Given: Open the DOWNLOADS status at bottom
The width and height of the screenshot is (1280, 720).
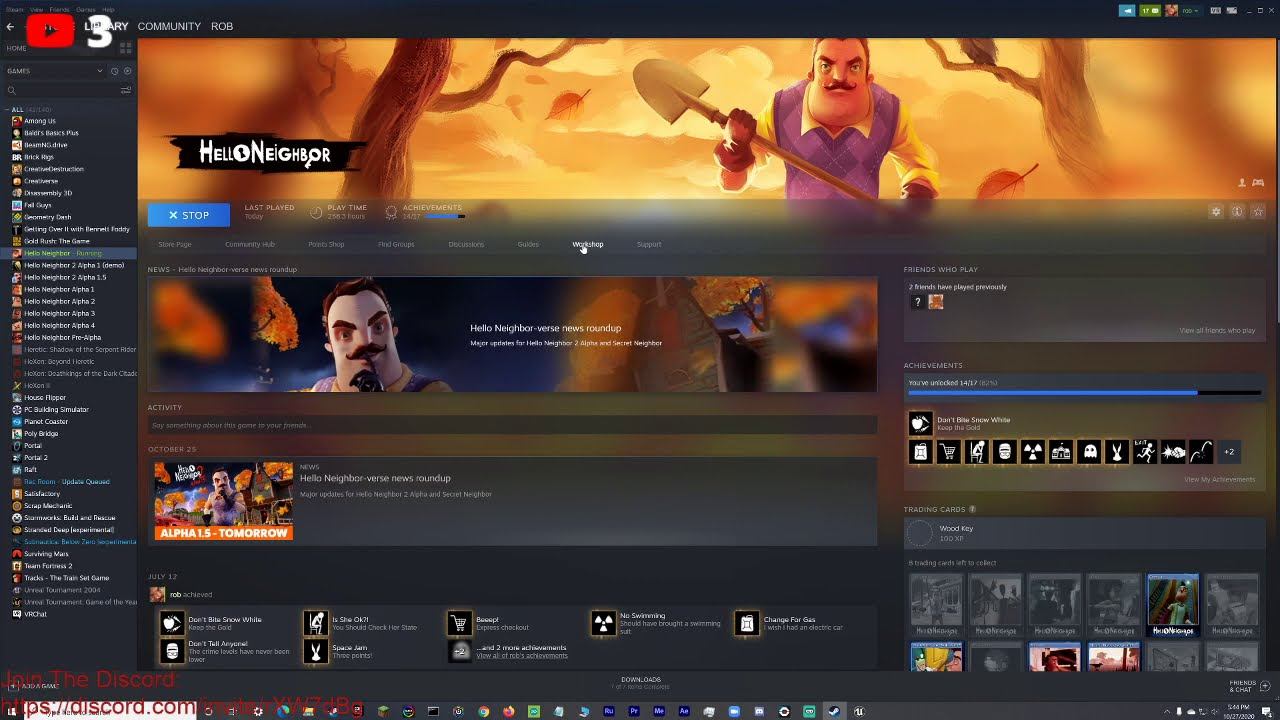Looking at the screenshot, I should point(641,683).
